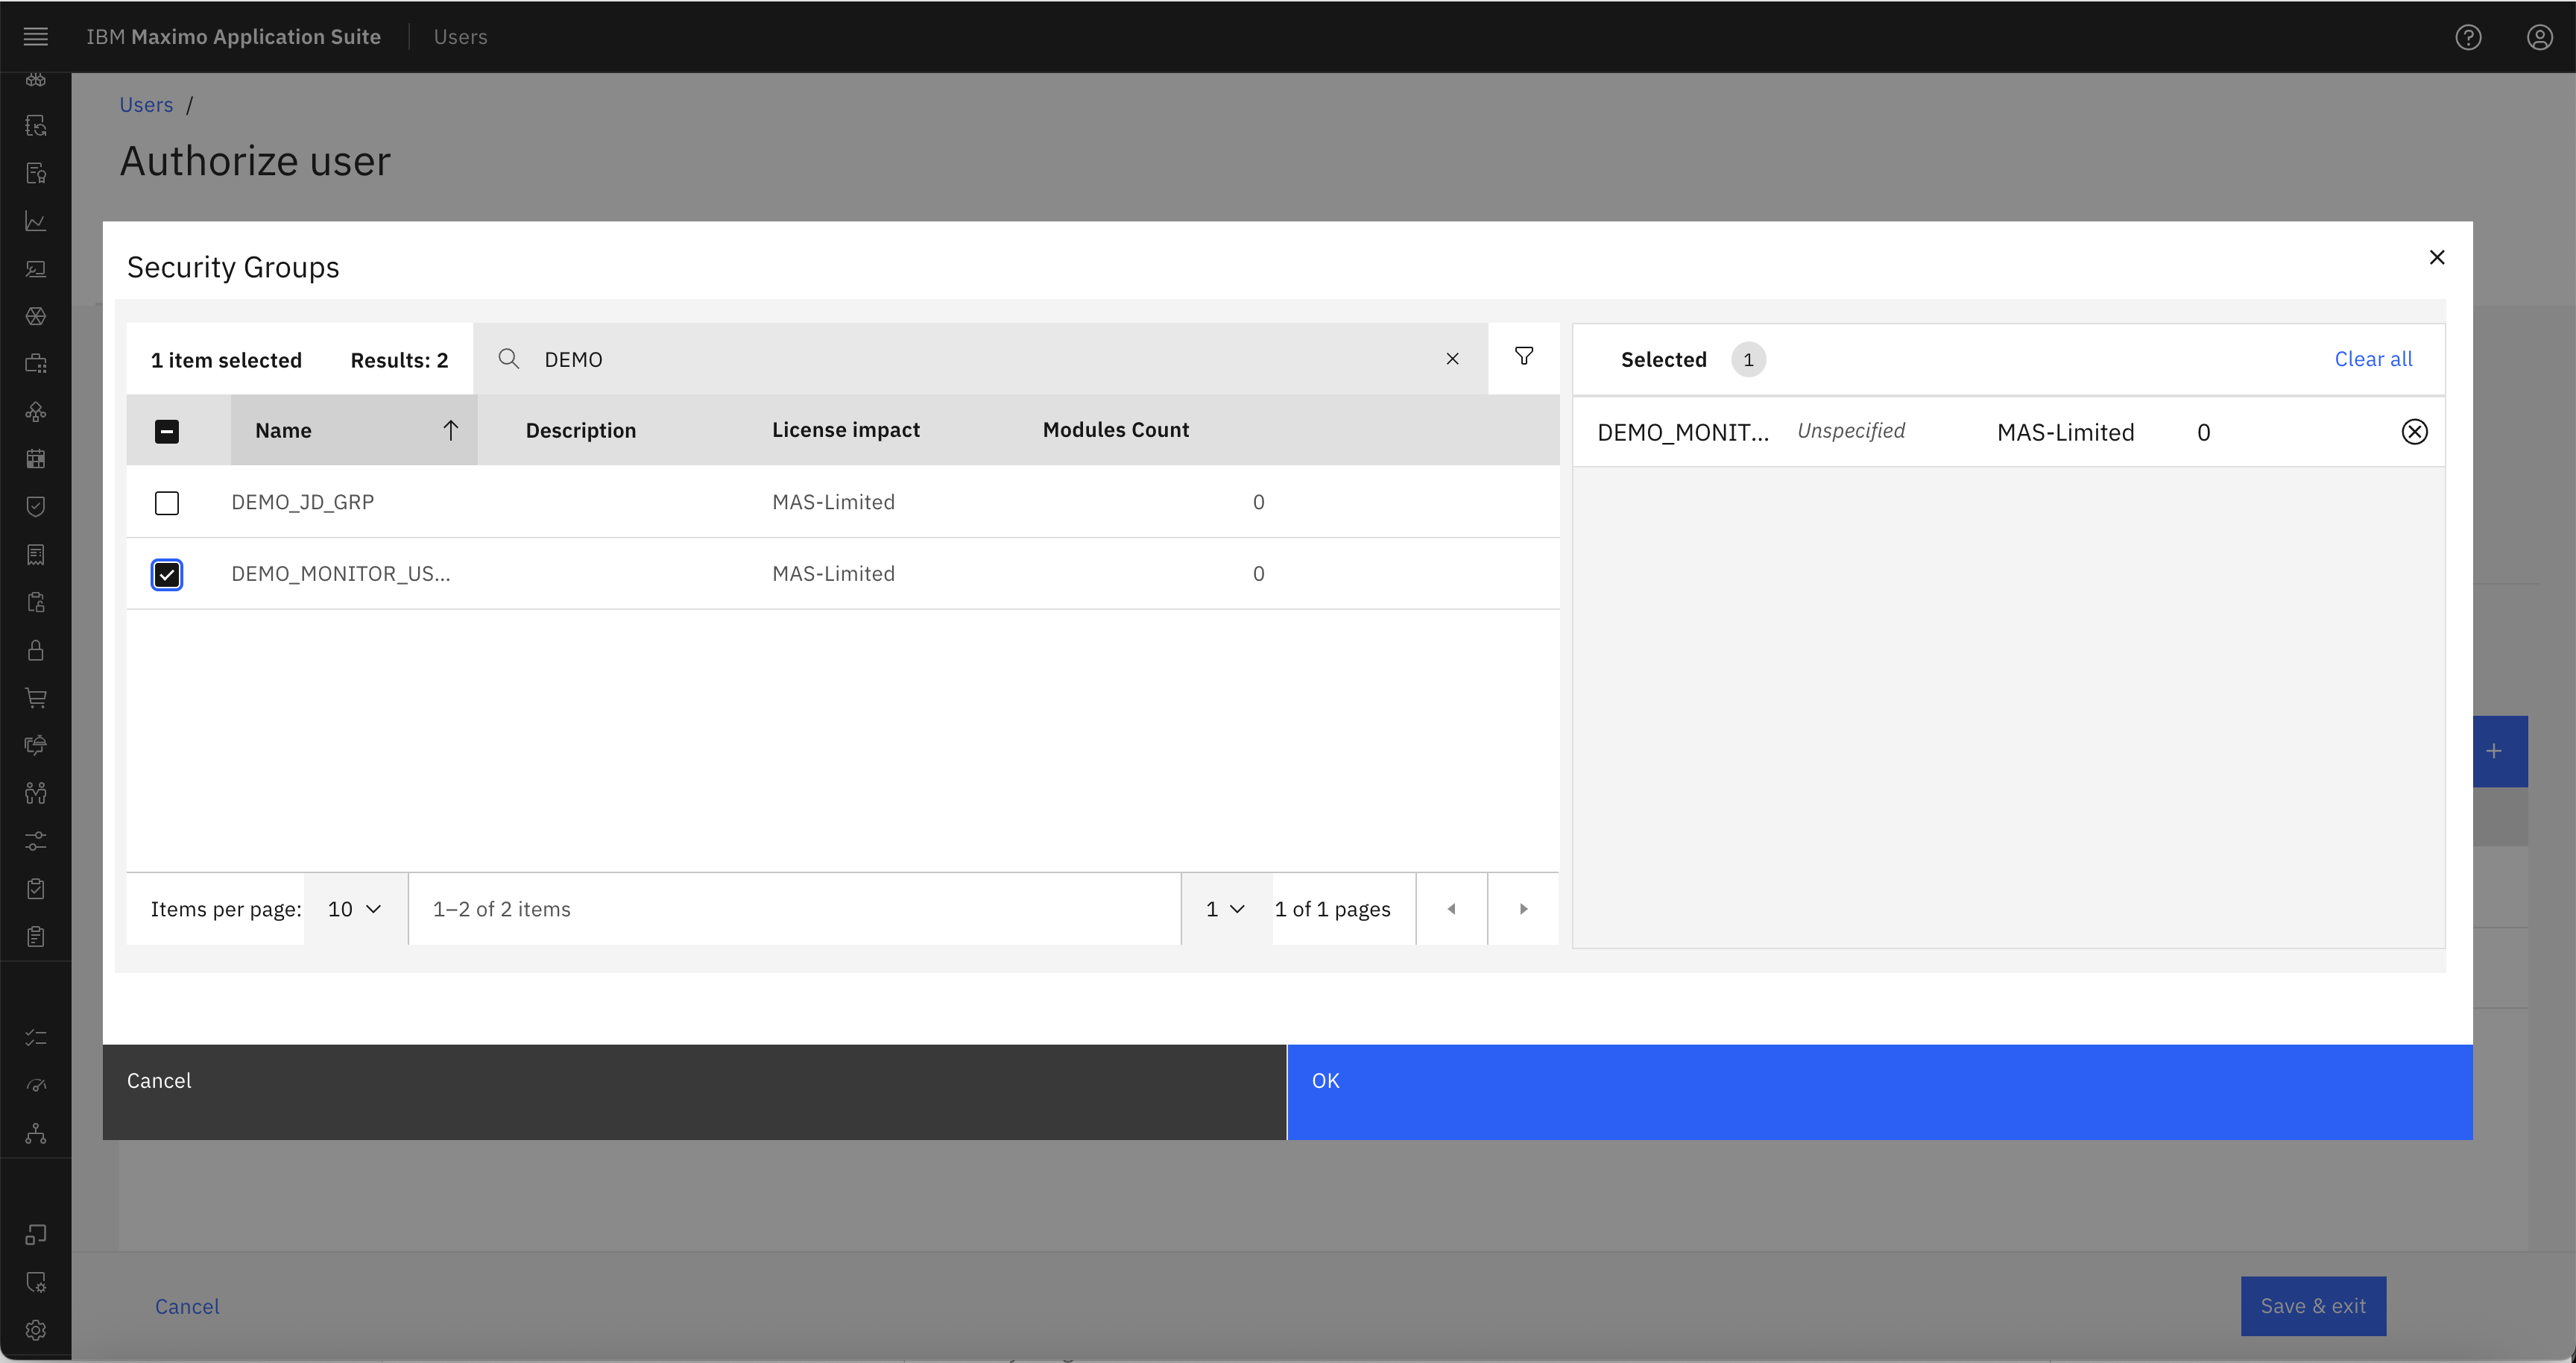Open the cubes sidebar icon at top
The width and height of the screenshot is (2576, 1363).
[x=36, y=80]
